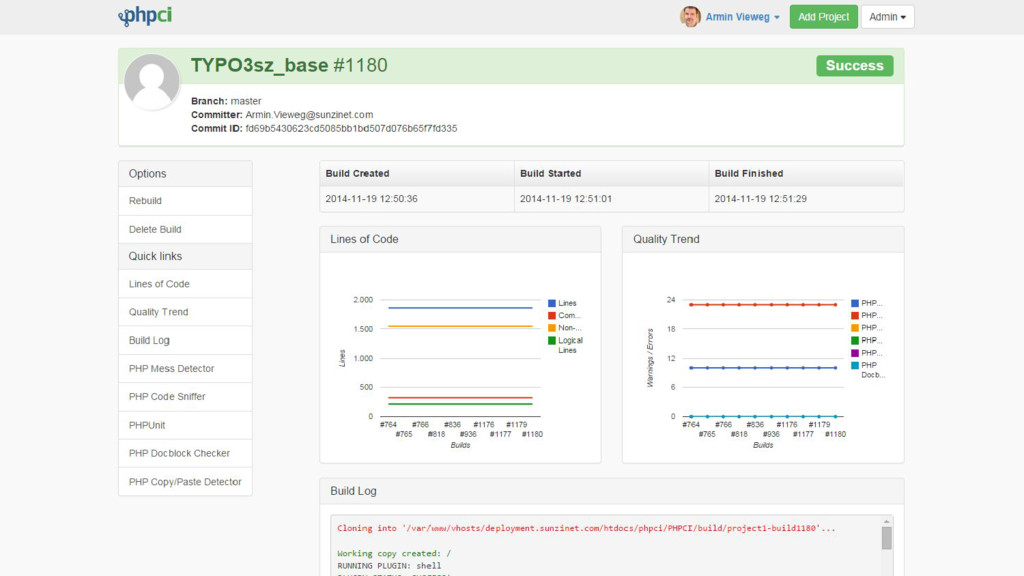The image size is (1024, 576).
Task: Open PHP Copy/Paste Detector quick link
Action: pos(185,482)
